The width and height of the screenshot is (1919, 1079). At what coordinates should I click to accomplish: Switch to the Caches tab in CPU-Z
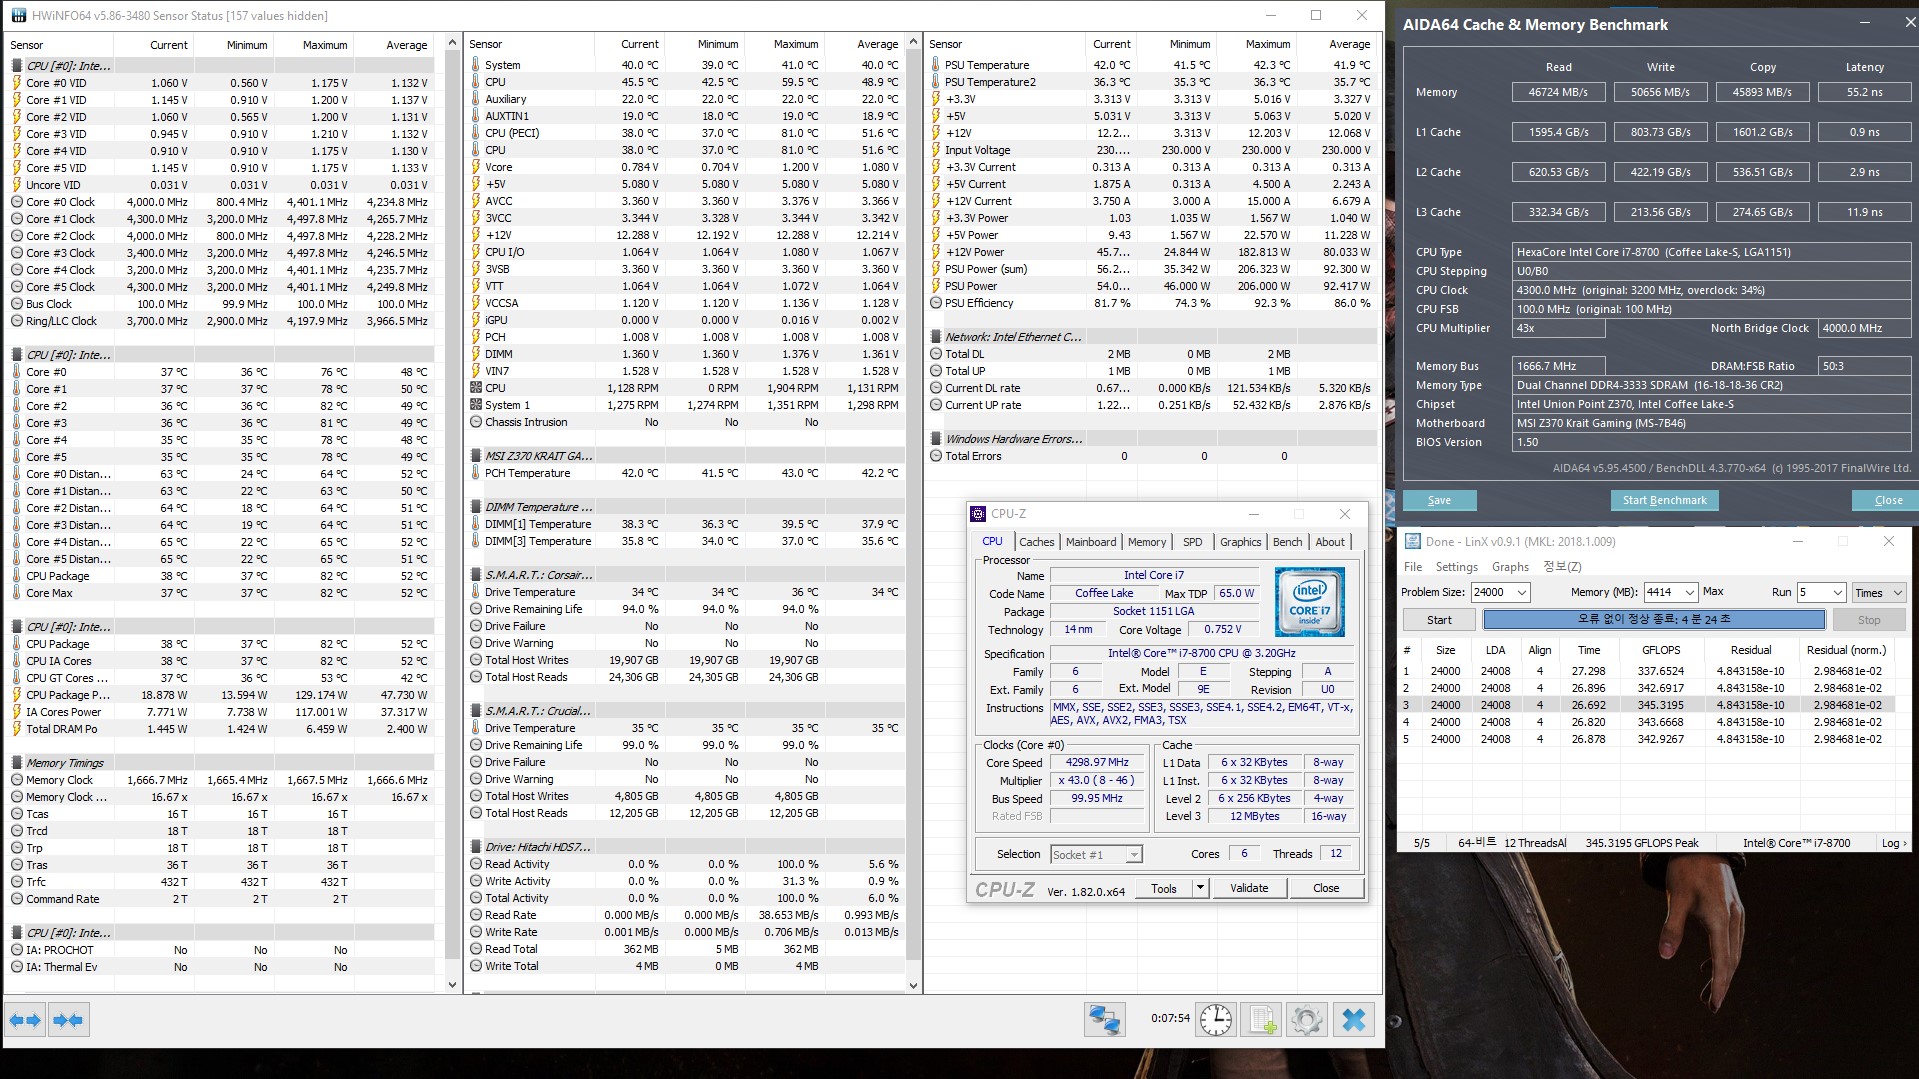click(1037, 542)
